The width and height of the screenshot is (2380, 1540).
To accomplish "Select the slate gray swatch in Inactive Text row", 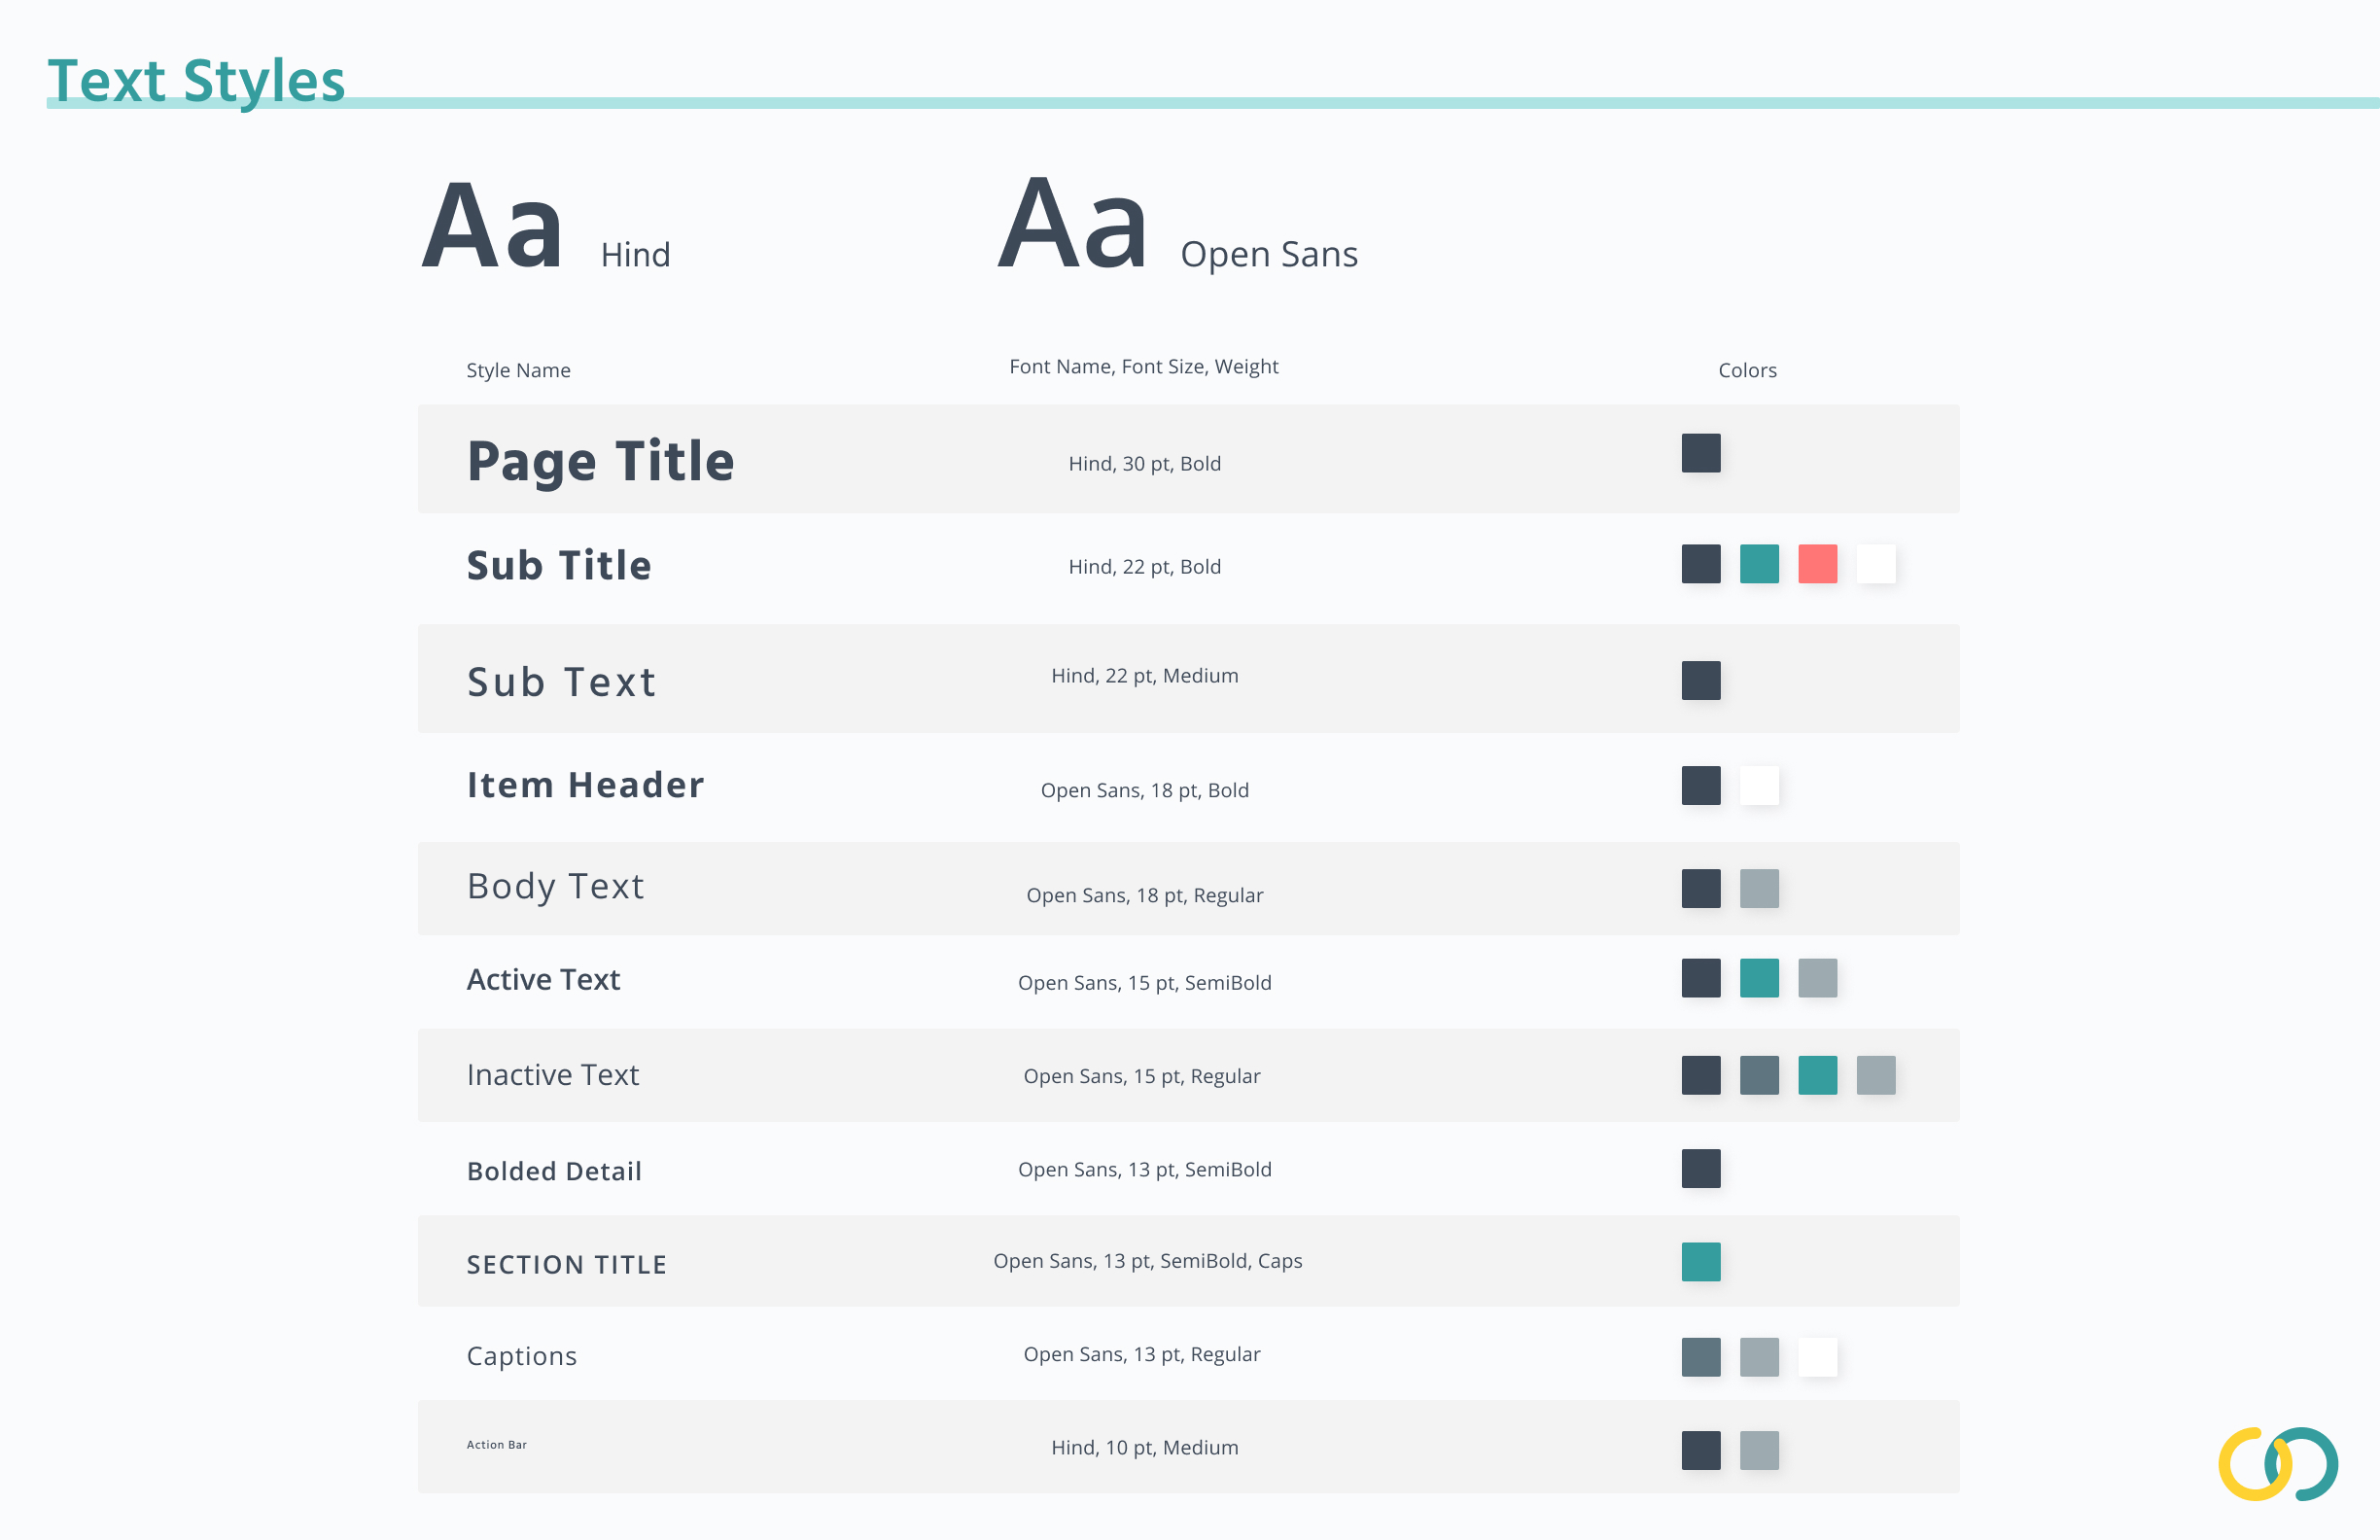I will 1759,1076.
